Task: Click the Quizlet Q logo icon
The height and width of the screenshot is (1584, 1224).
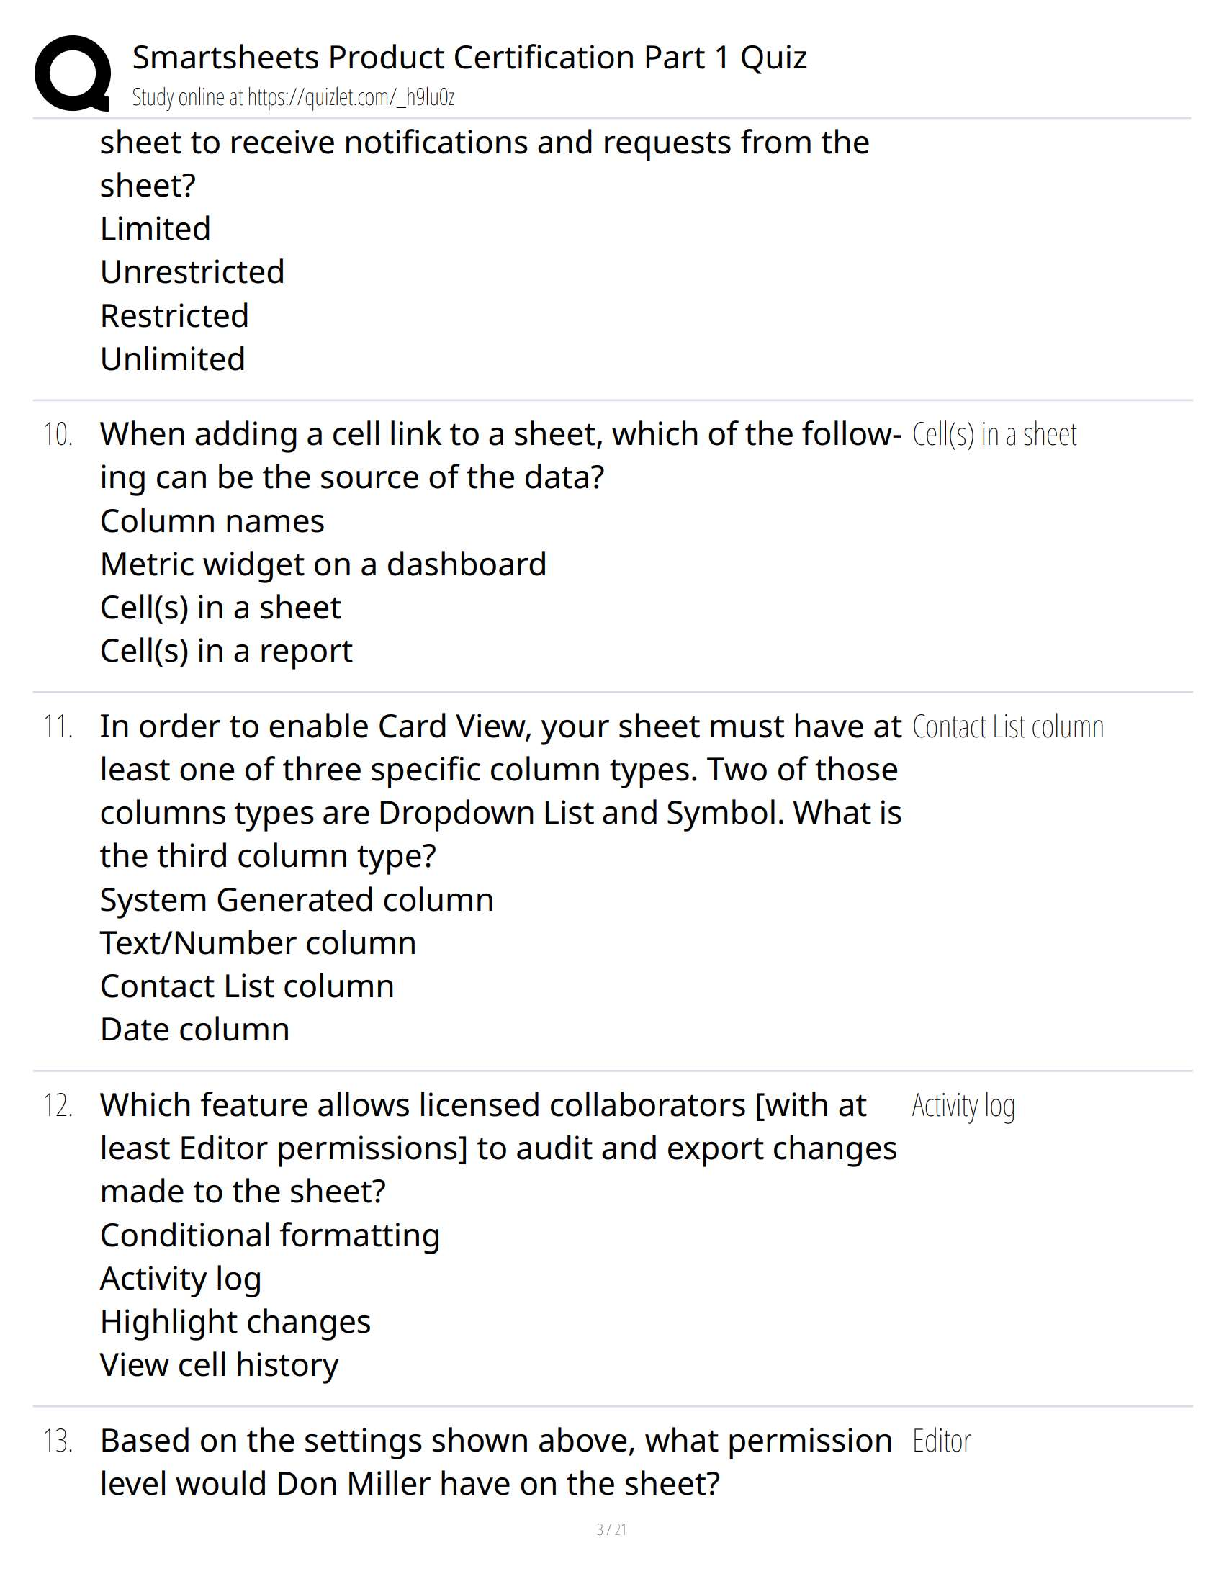Action: coord(72,72)
